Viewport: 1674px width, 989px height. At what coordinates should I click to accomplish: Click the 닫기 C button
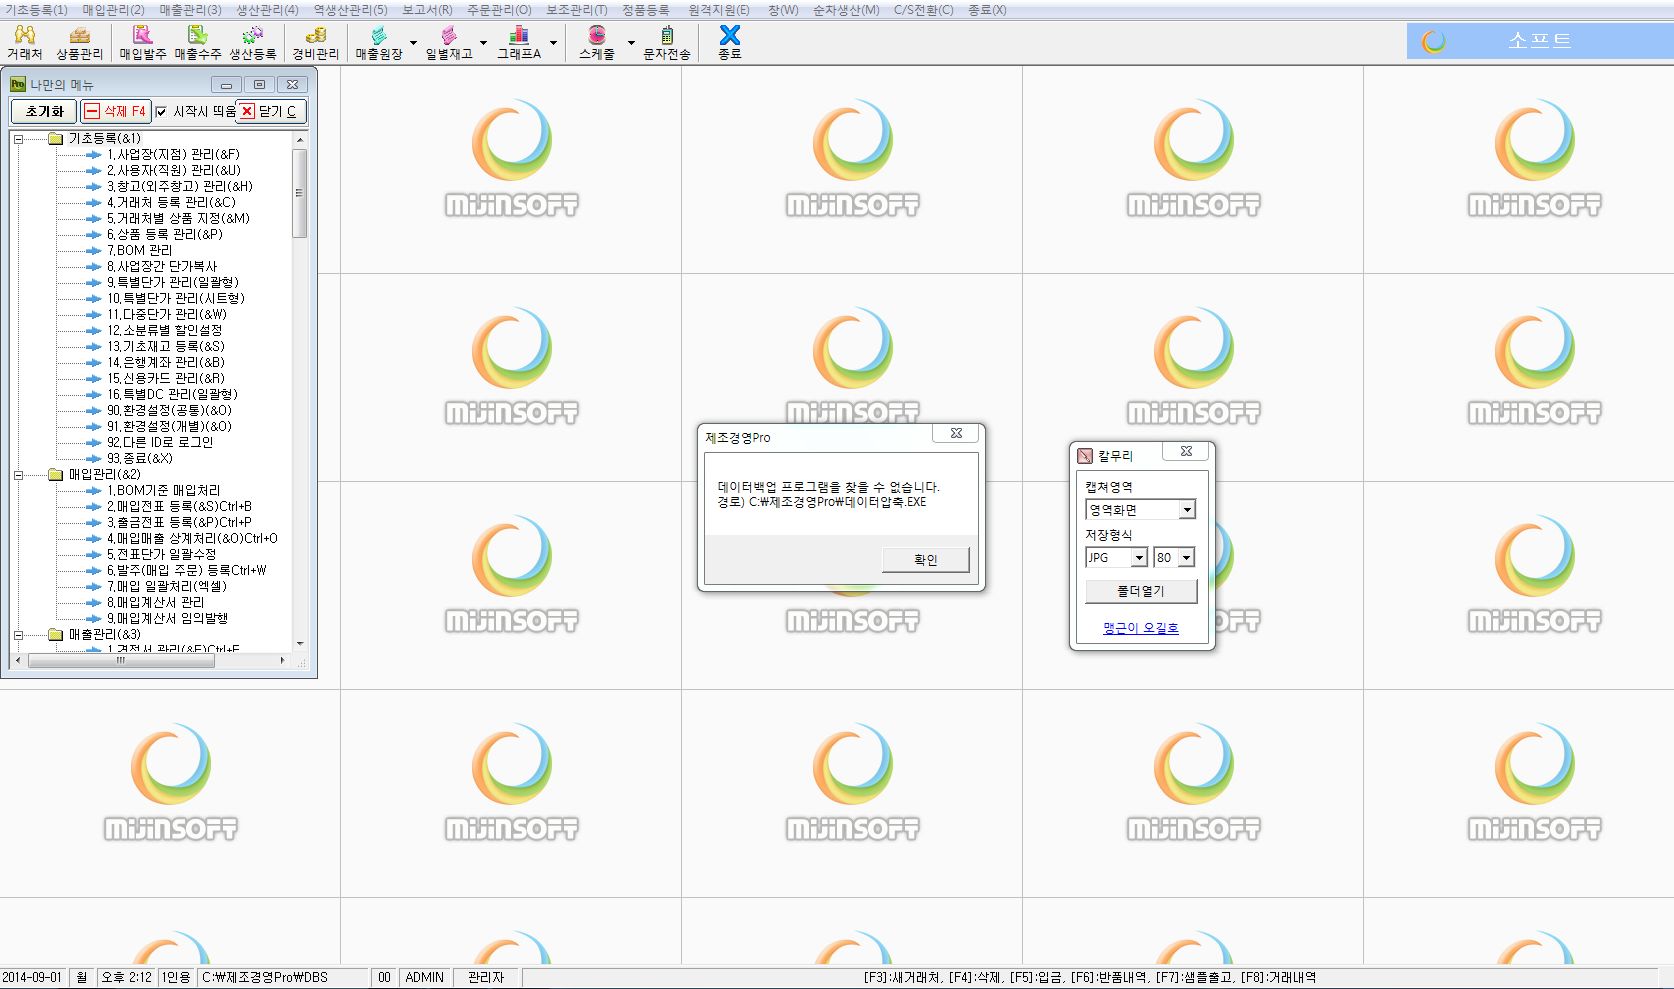pyautogui.click(x=271, y=112)
